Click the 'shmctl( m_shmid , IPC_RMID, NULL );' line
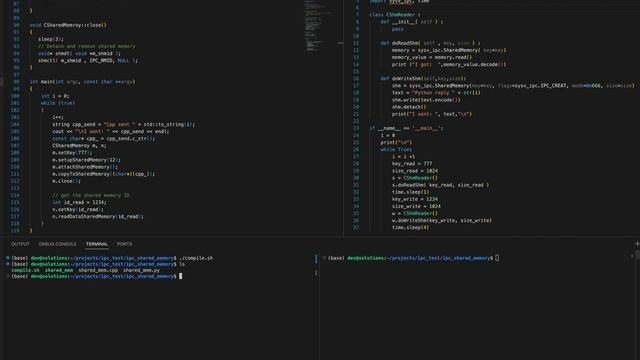This screenshot has width=640, height=360. pos(88,60)
